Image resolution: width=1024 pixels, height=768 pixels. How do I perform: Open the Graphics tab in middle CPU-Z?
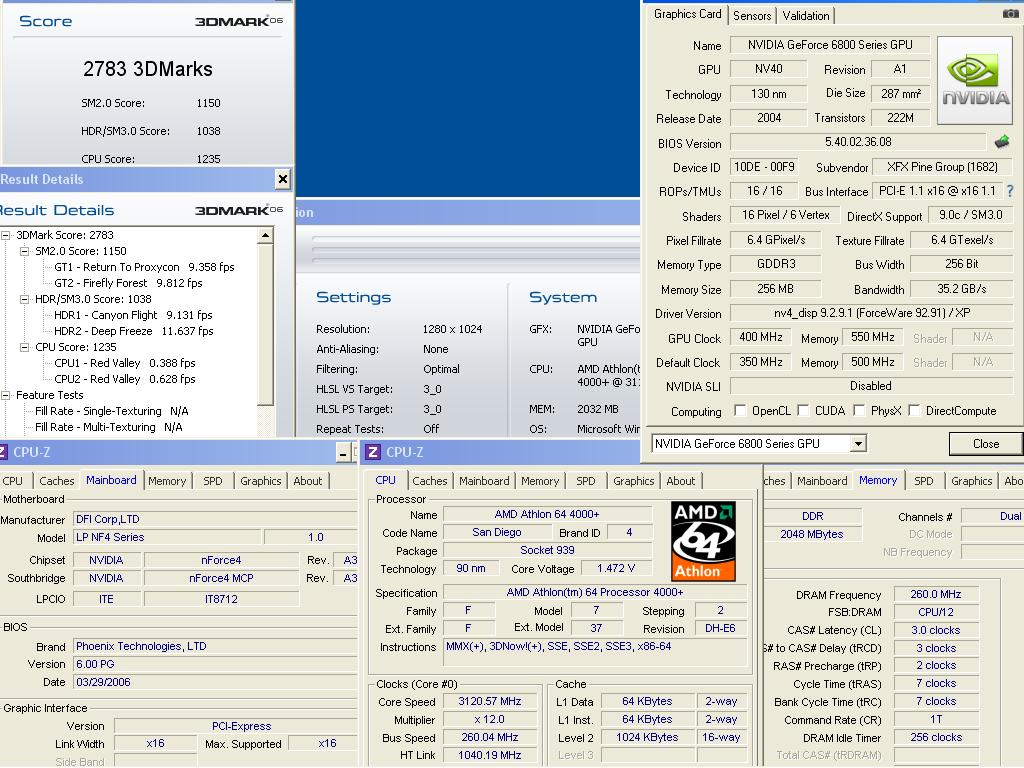tap(633, 481)
